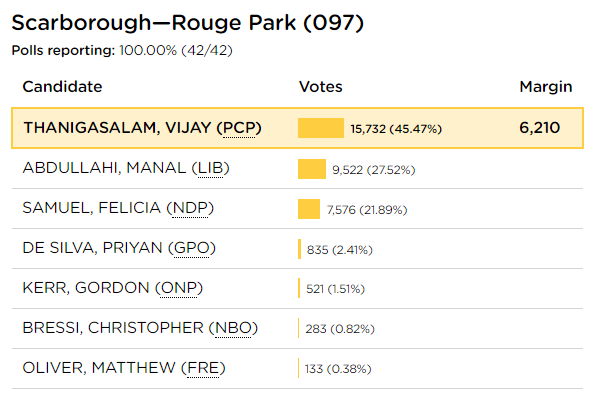Screen dimensions: 597x410
Task: Select the 15,732 (45.47%) vote count
Action: (396, 129)
